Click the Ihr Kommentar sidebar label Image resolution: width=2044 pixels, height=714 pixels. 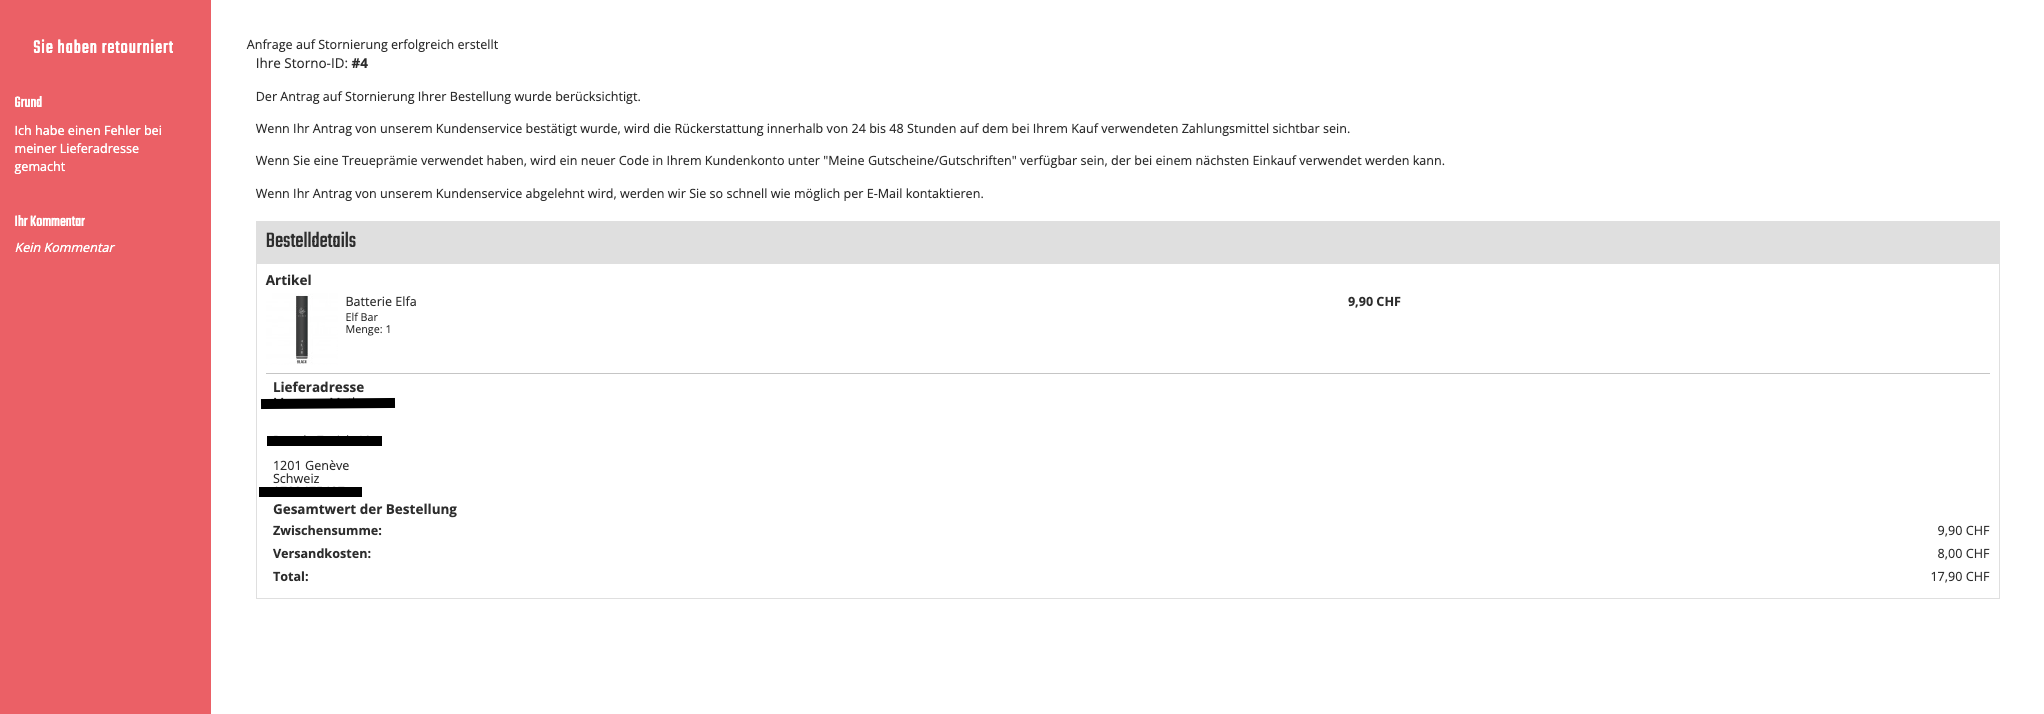point(50,221)
